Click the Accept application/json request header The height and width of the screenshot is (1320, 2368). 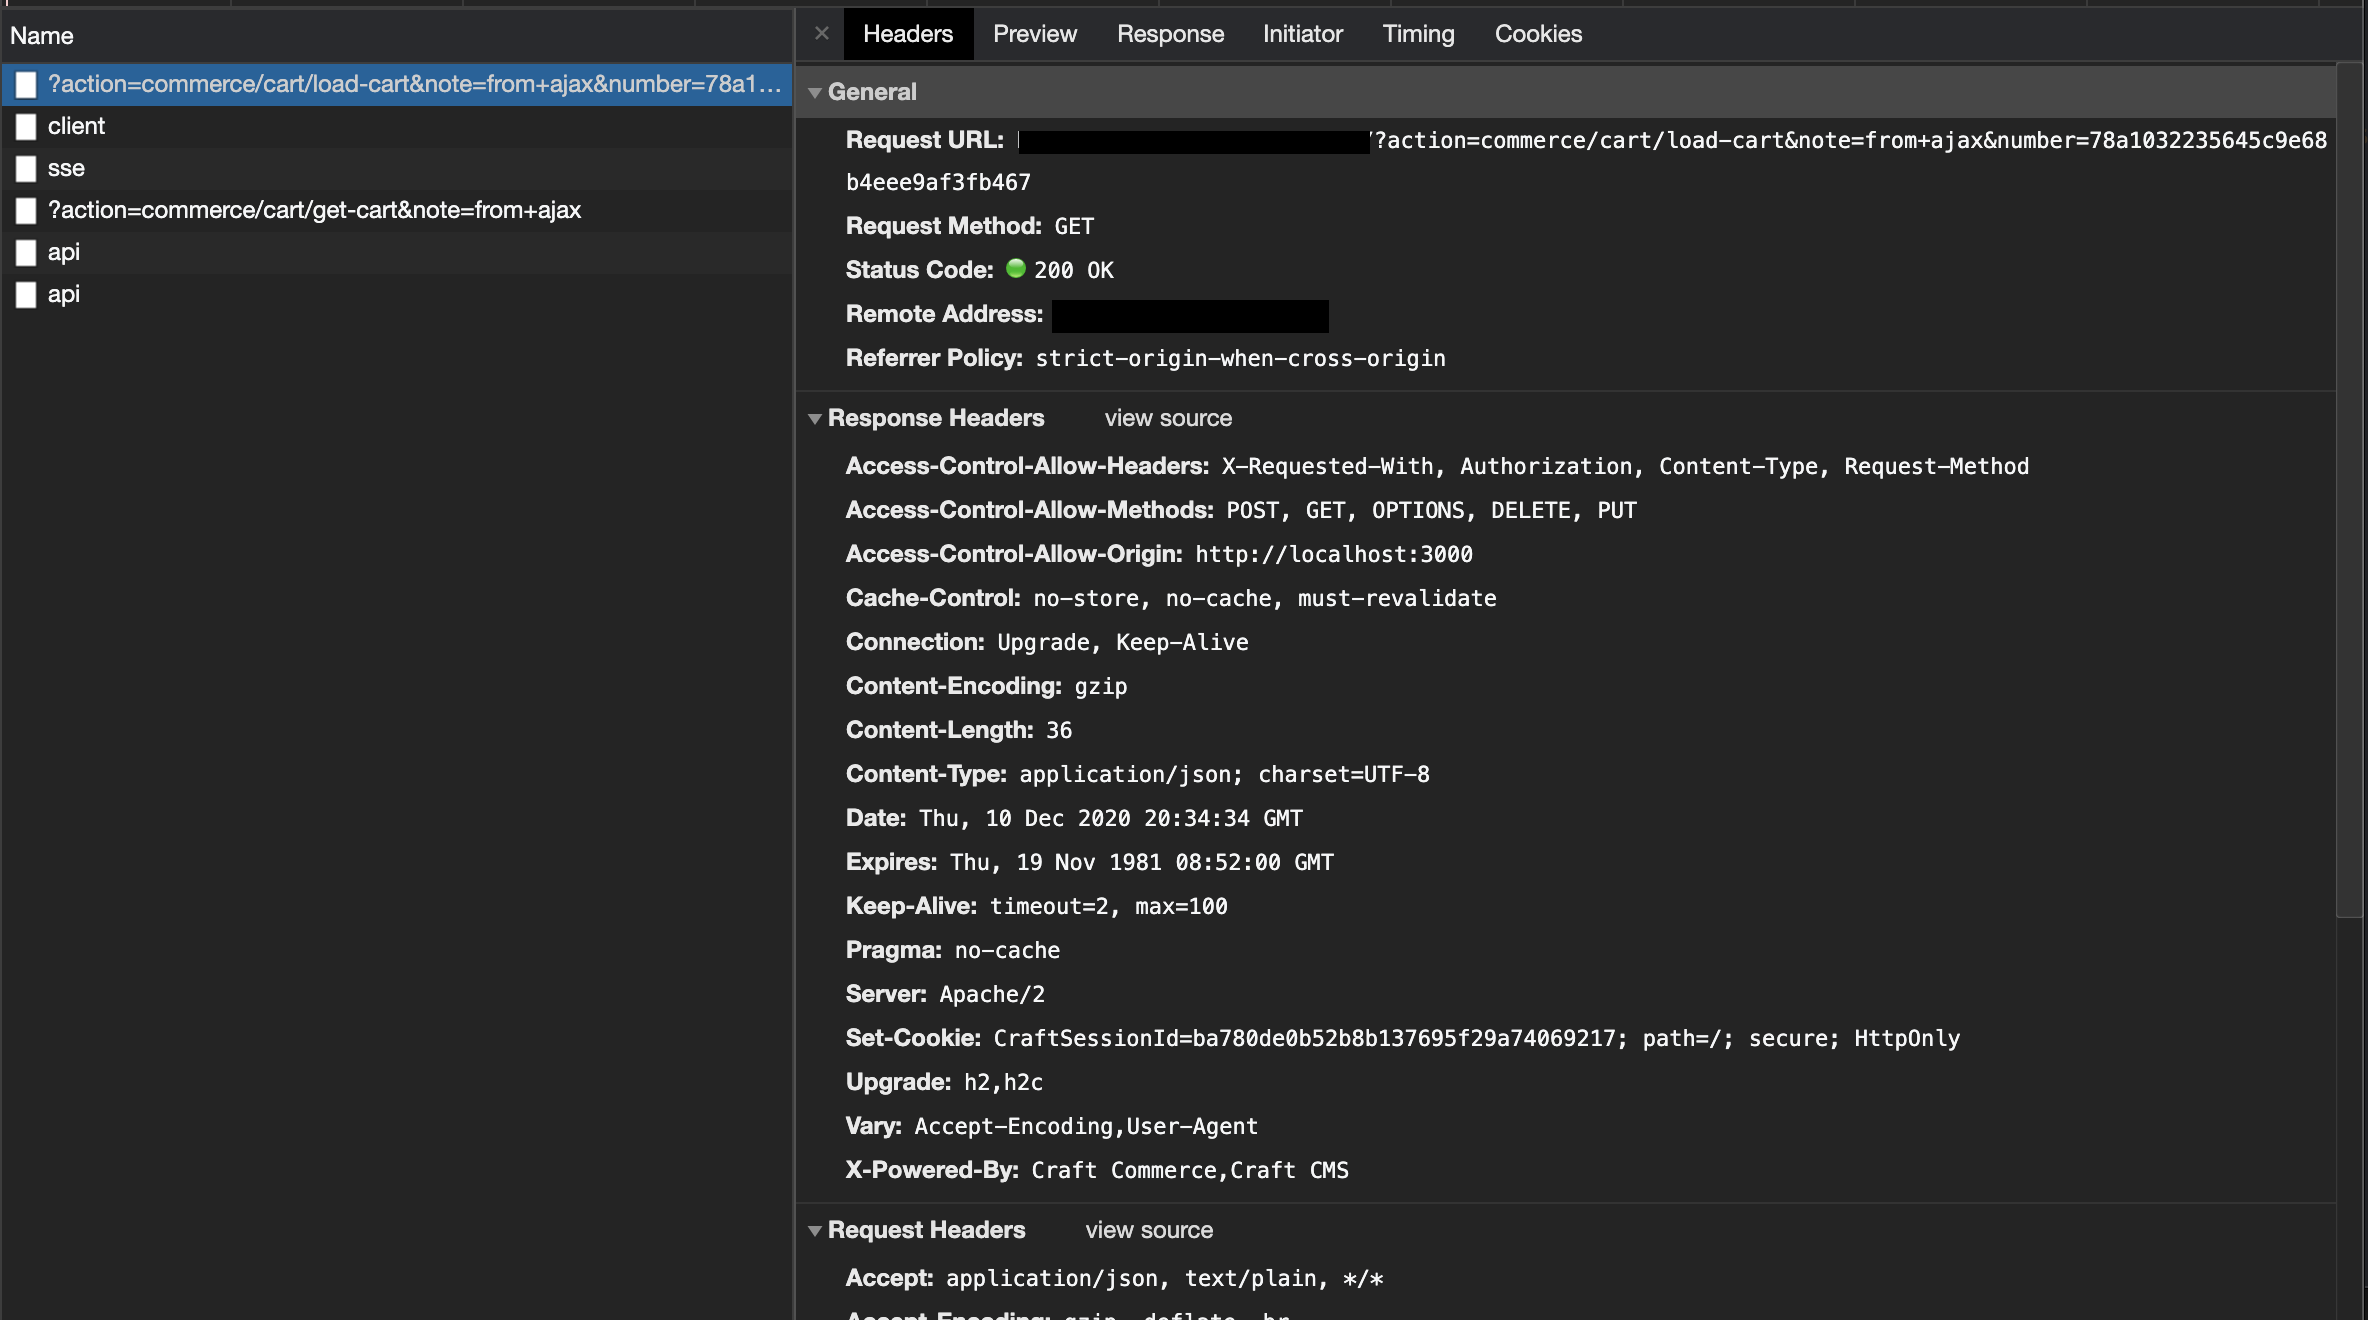[1165, 1278]
